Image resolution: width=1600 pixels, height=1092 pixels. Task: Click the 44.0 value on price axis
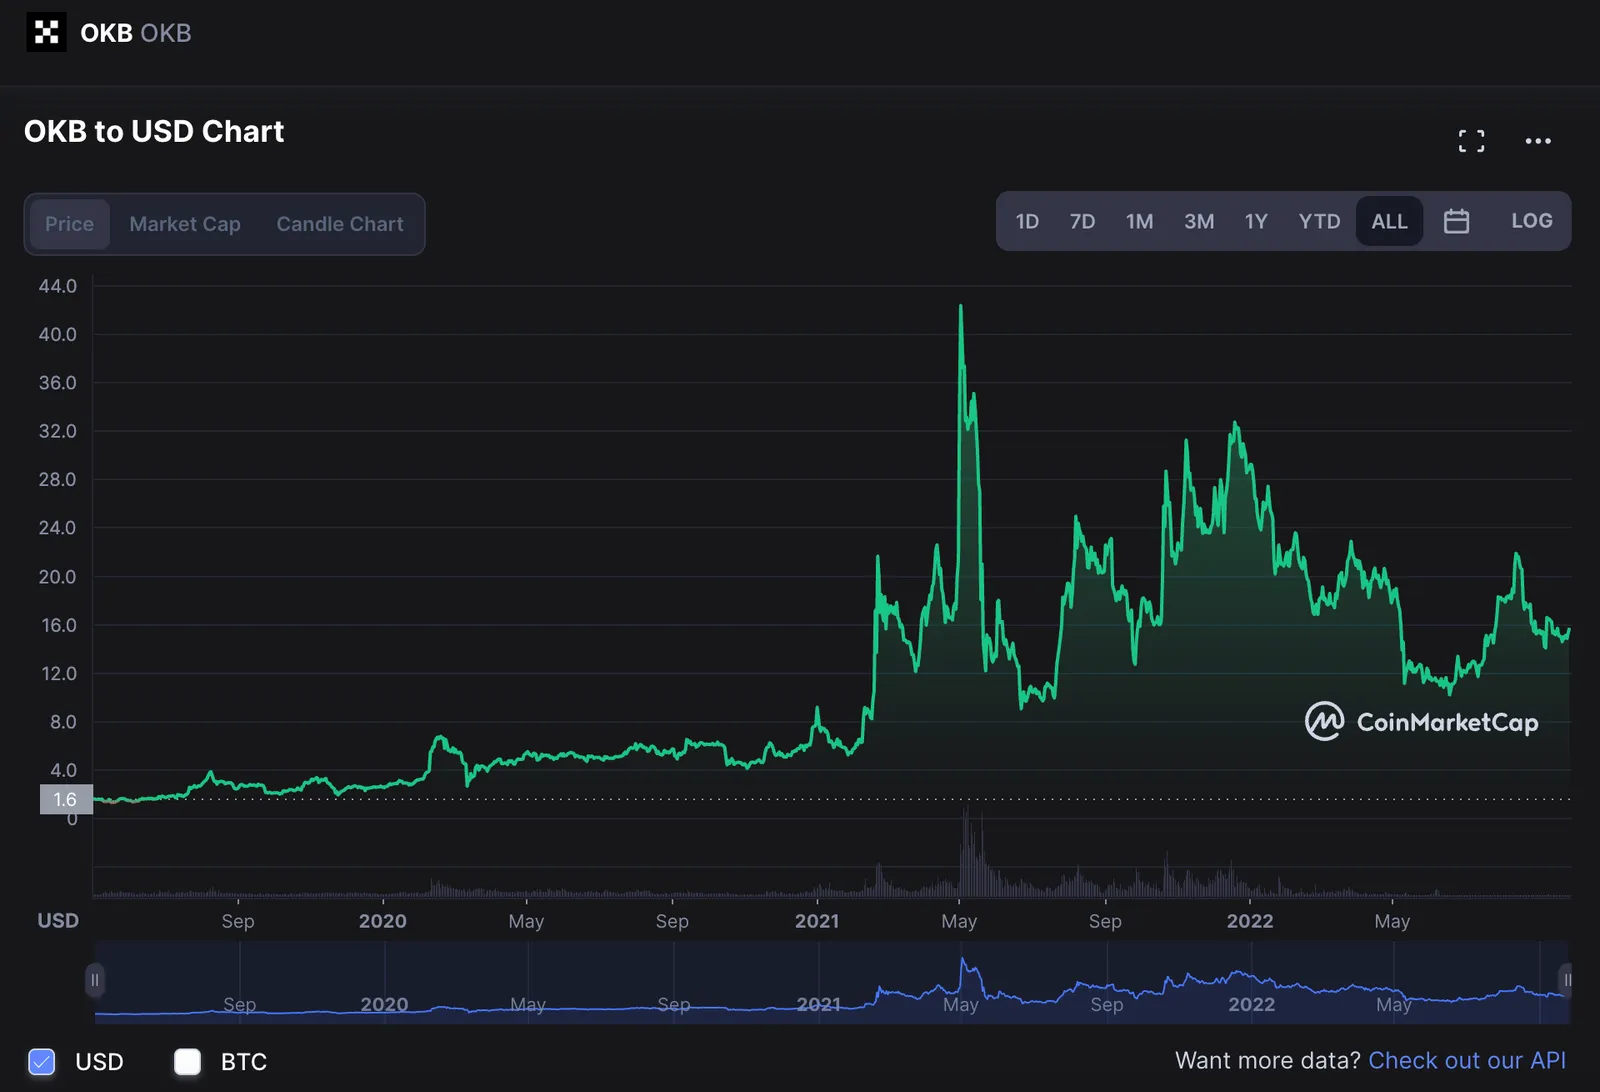[x=57, y=286]
